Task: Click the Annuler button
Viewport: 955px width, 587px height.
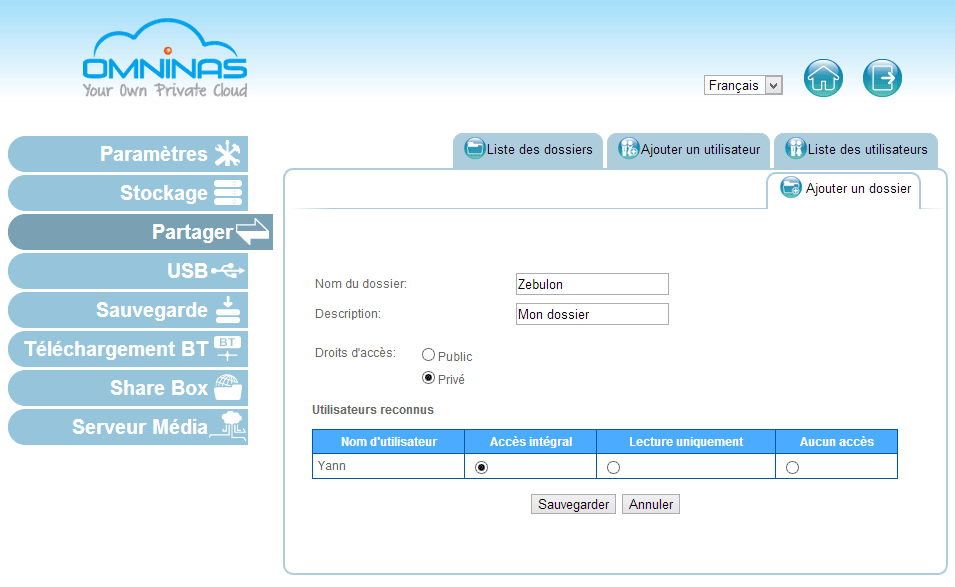Action: click(650, 504)
